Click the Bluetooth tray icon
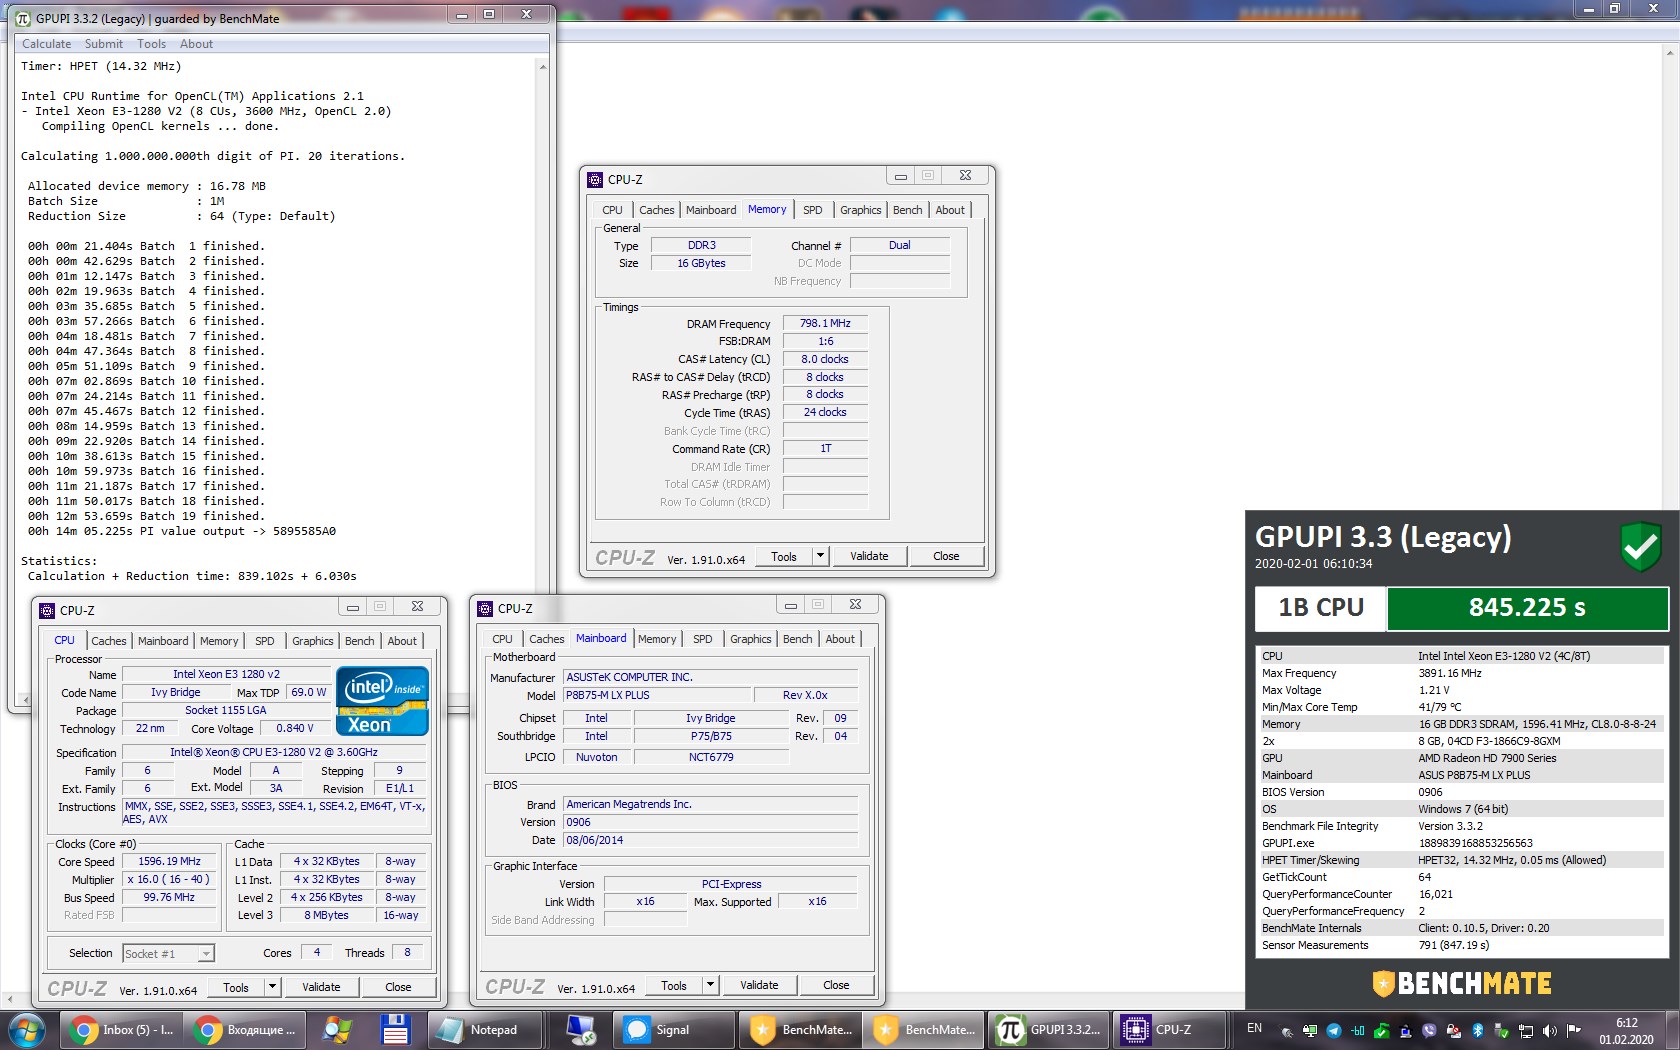 click(x=1478, y=1030)
